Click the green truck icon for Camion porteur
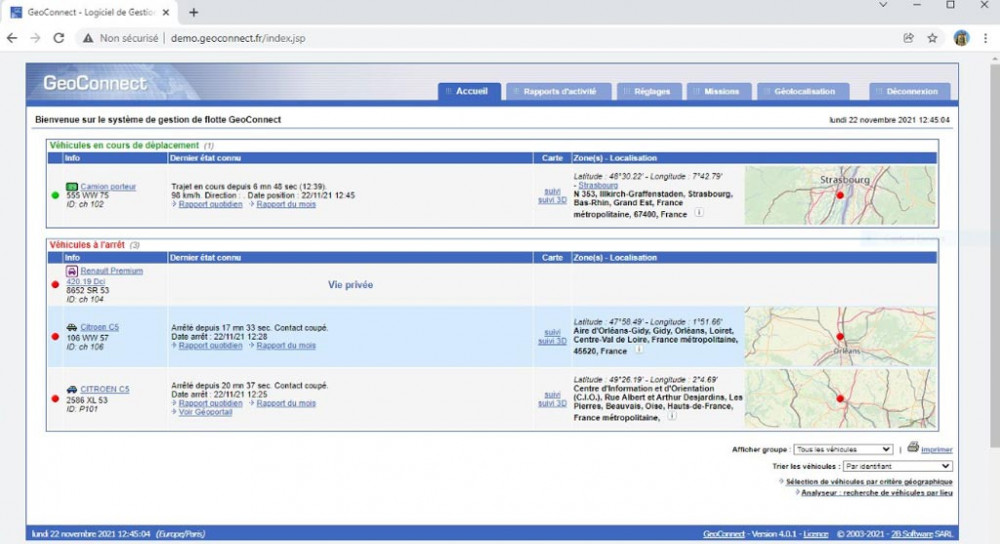The height and width of the screenshot is (544, 1000). click(x=71, y=187)
